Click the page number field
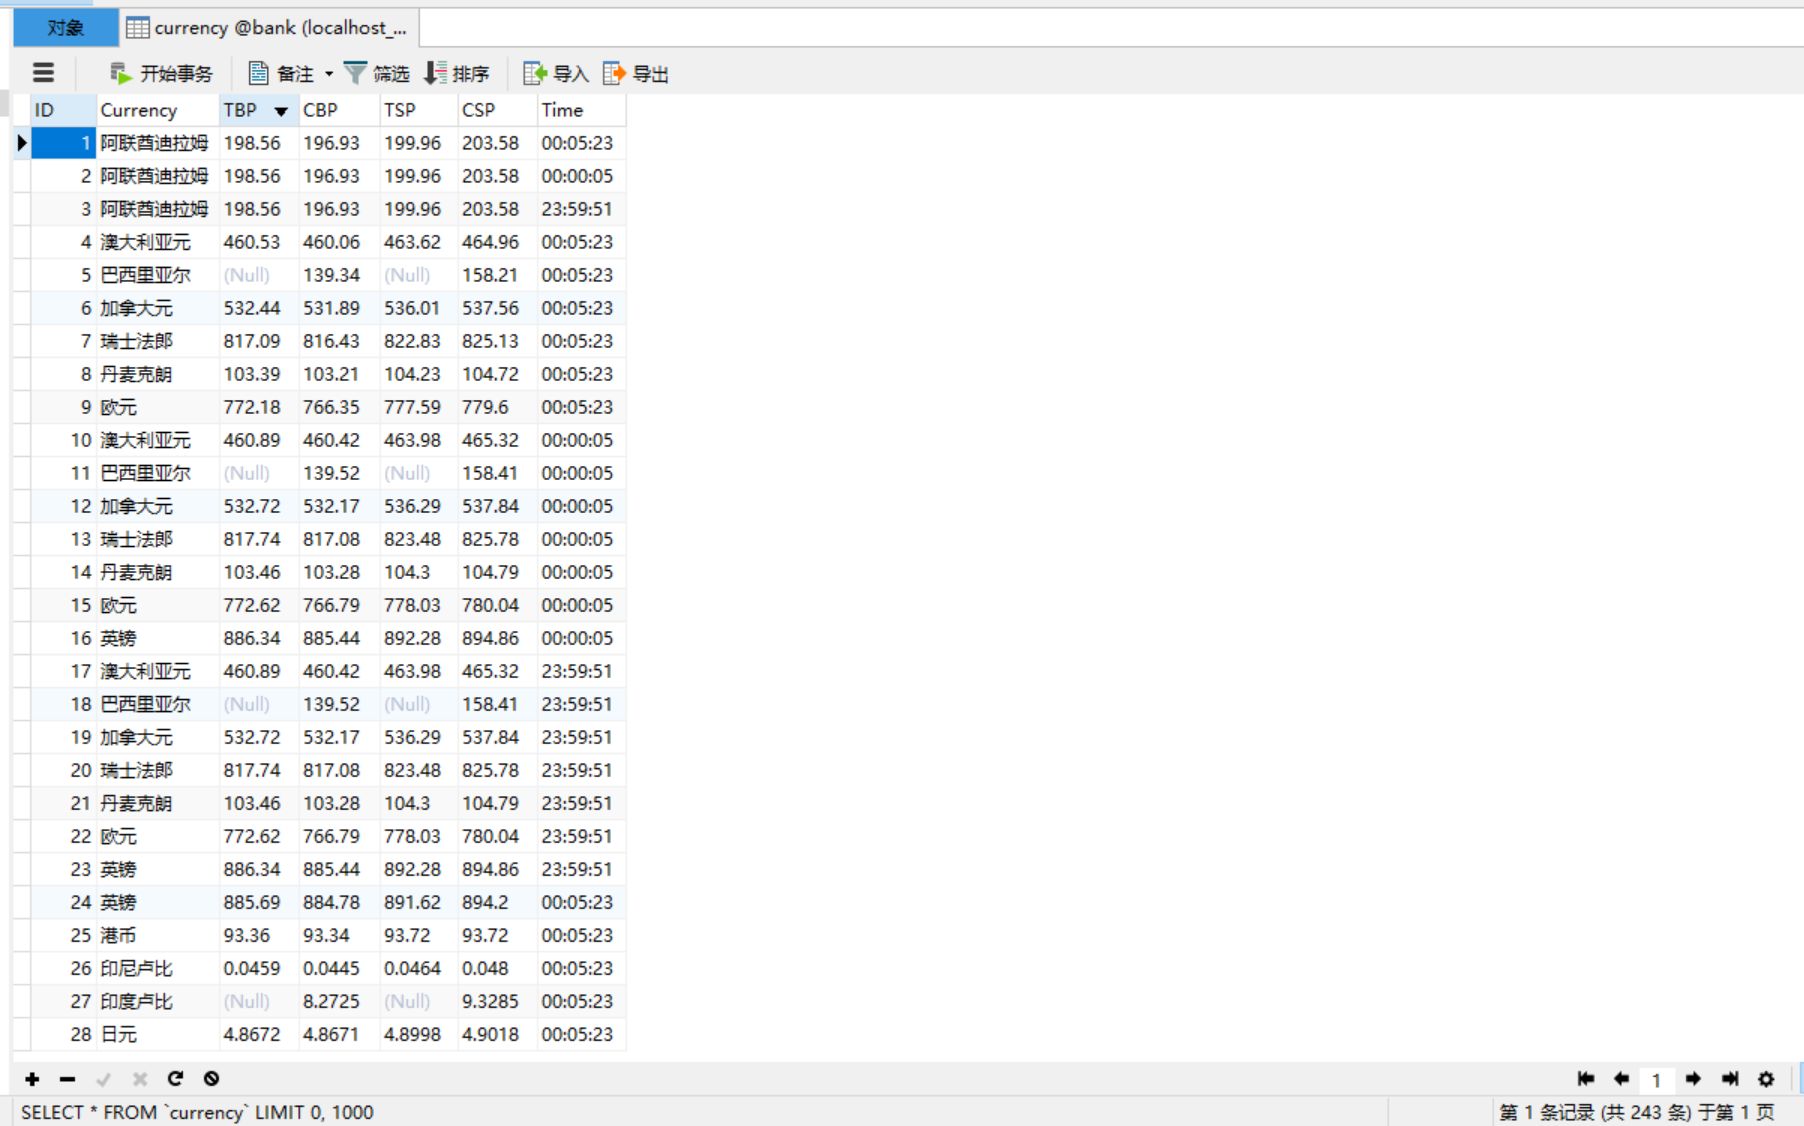 coord(1657,1079)
